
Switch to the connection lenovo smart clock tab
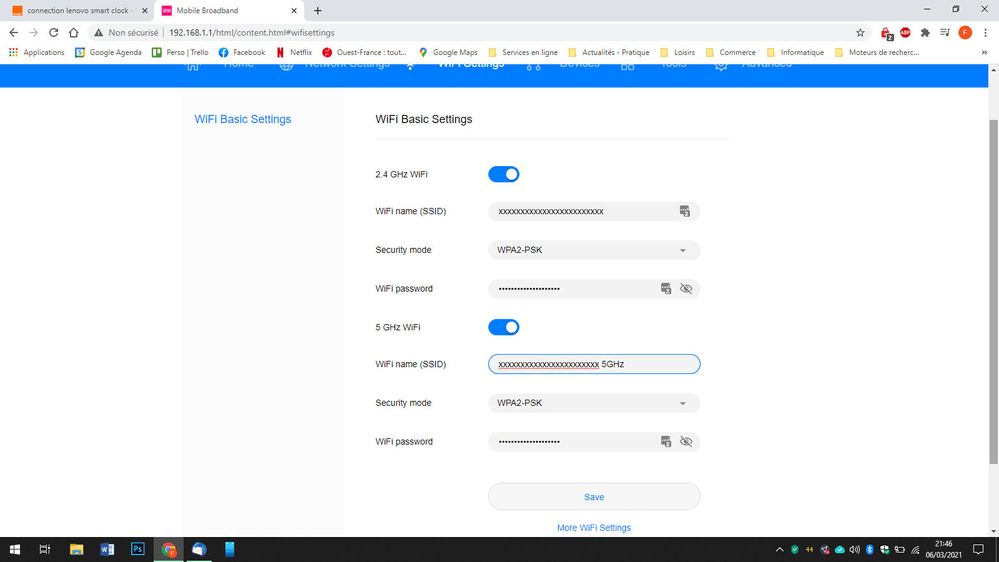(x=78, y=10)
